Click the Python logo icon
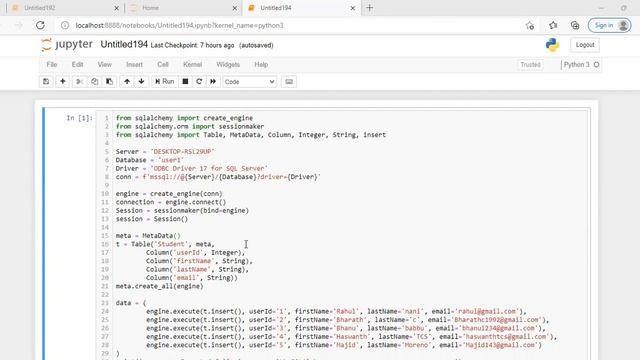The height and width of the screenshot is (360, 640). [x=552, y=45]
